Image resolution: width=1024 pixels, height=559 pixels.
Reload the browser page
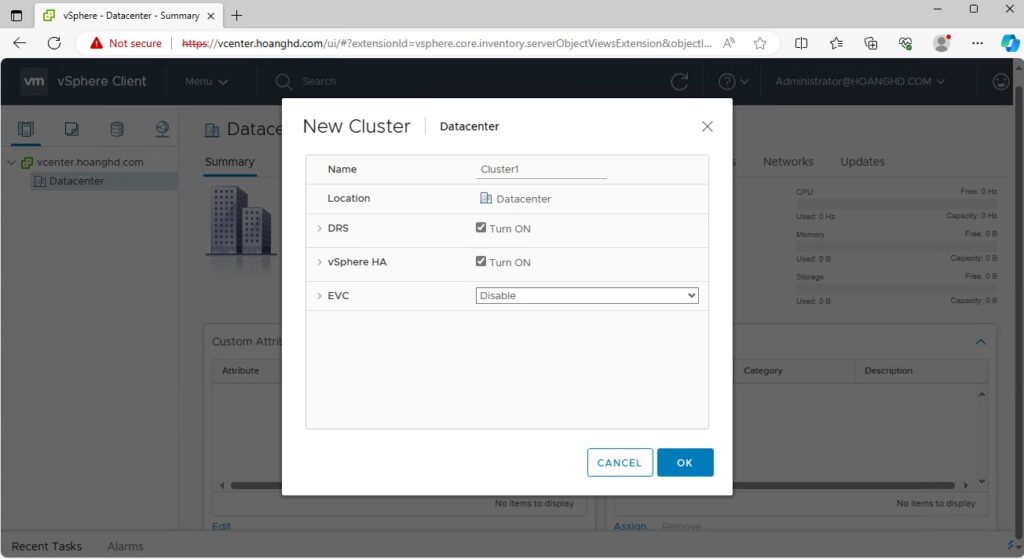click(x=54, y=43)
